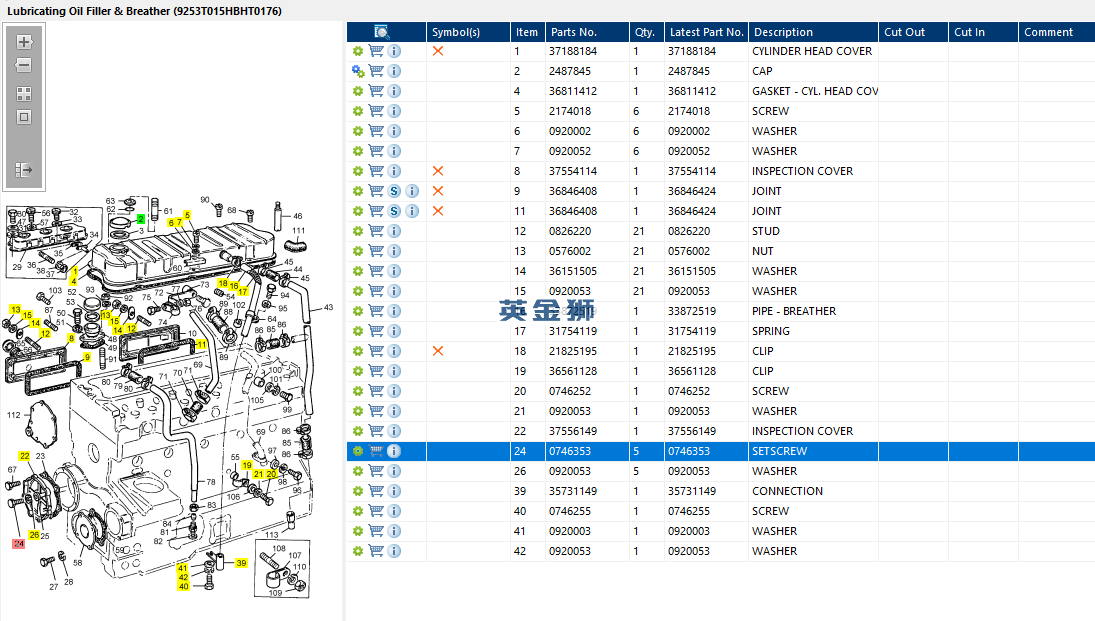This screenshot has height=621, width=1095.
Task: Select red callout 24 in diagram
Action: point(18,543)
